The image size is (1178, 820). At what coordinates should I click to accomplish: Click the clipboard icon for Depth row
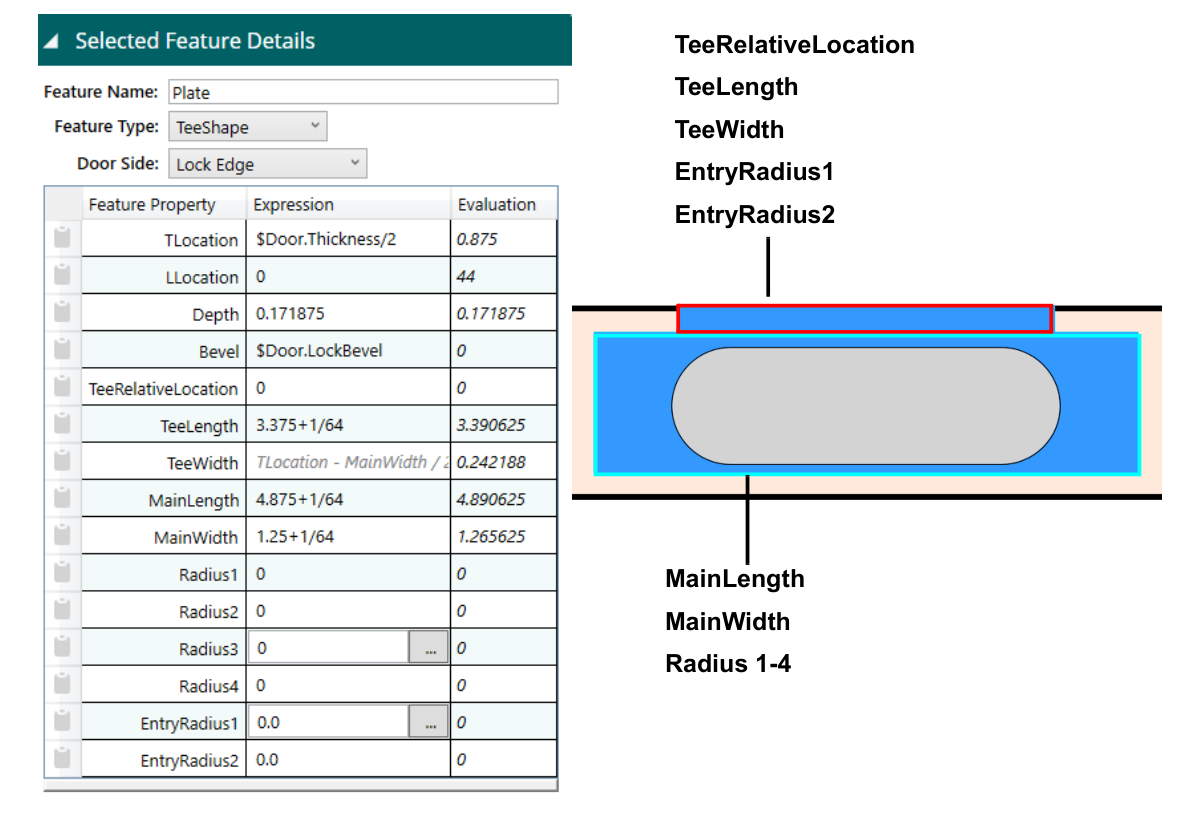tap(62, 313)
